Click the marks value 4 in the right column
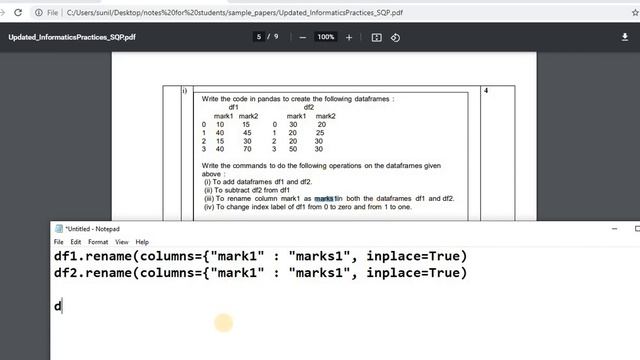 [x=486, y=91]
